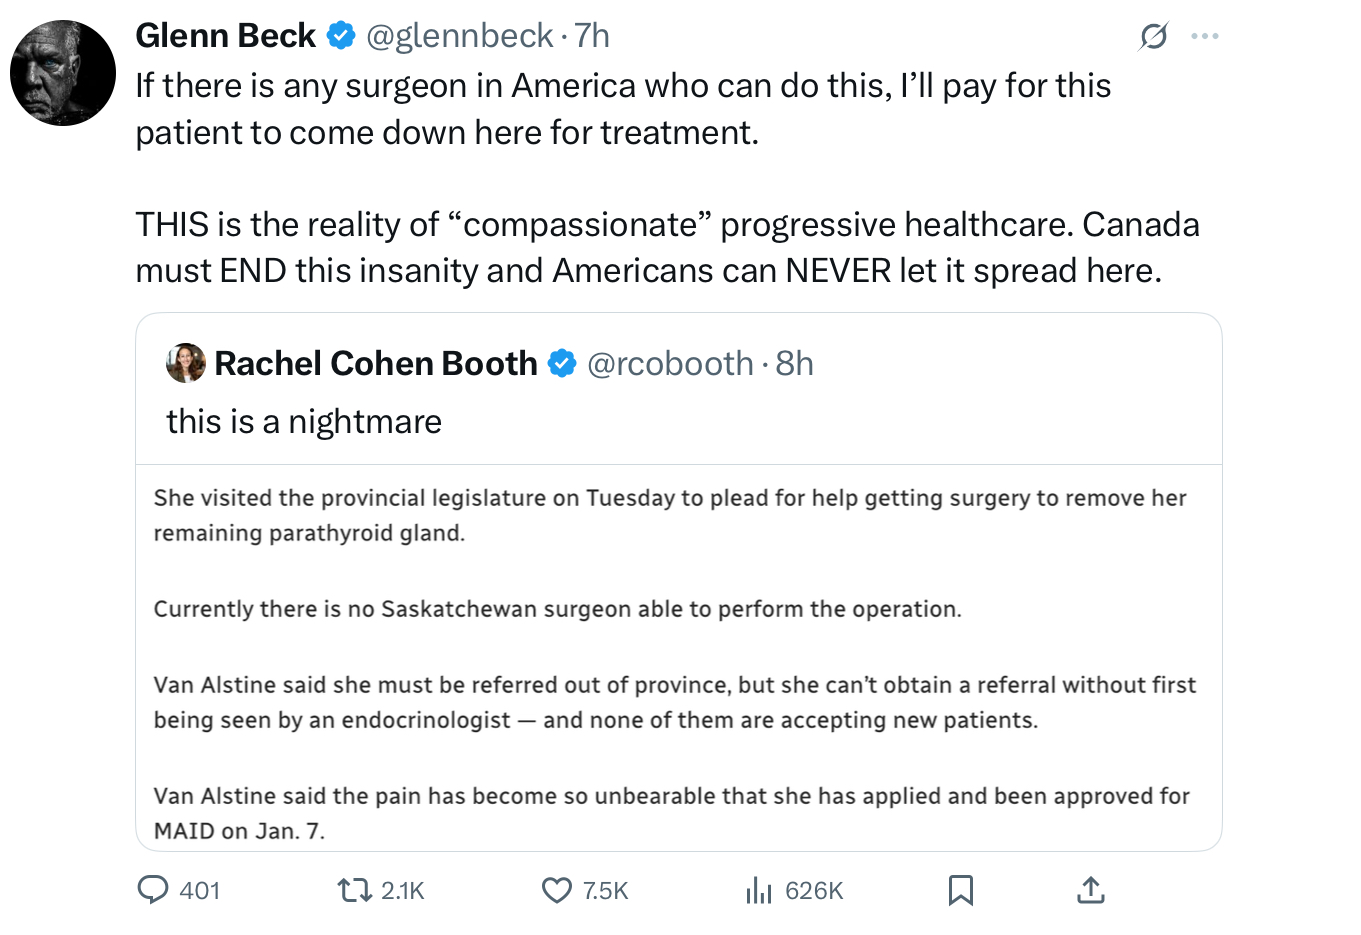This screenshot has width=1361, height=935.
Task: Click the reply comment icon
Action: (153, 889)
